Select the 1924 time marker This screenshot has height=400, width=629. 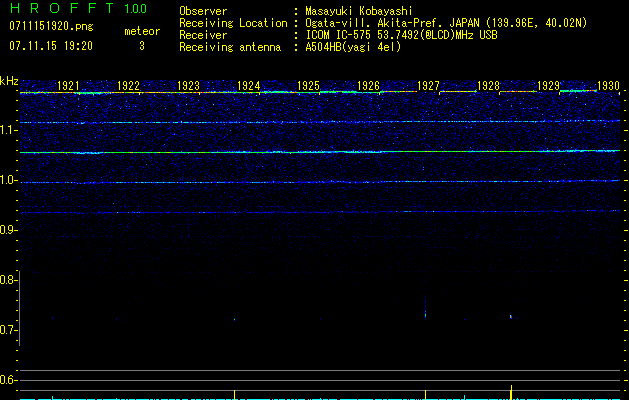(x=249, y=87)
